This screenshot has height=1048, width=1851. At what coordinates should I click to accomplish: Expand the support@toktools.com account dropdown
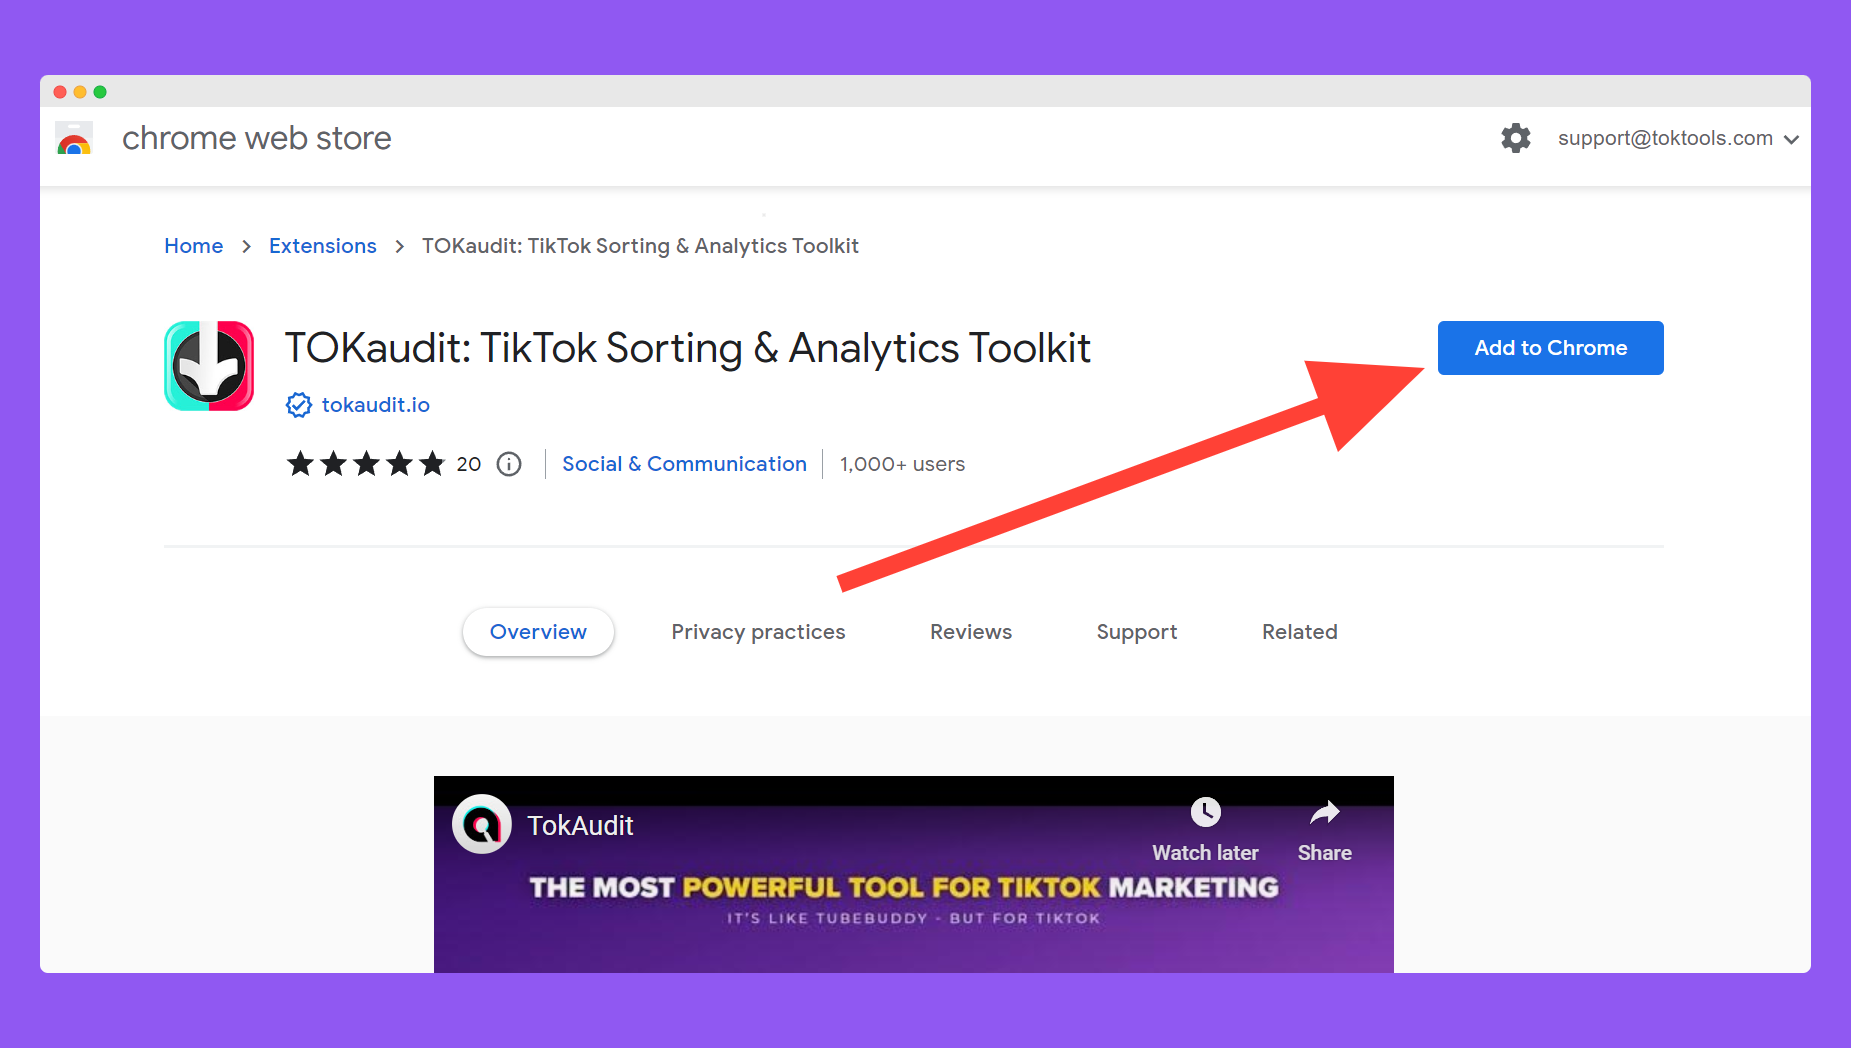(x=1791, y=139)
